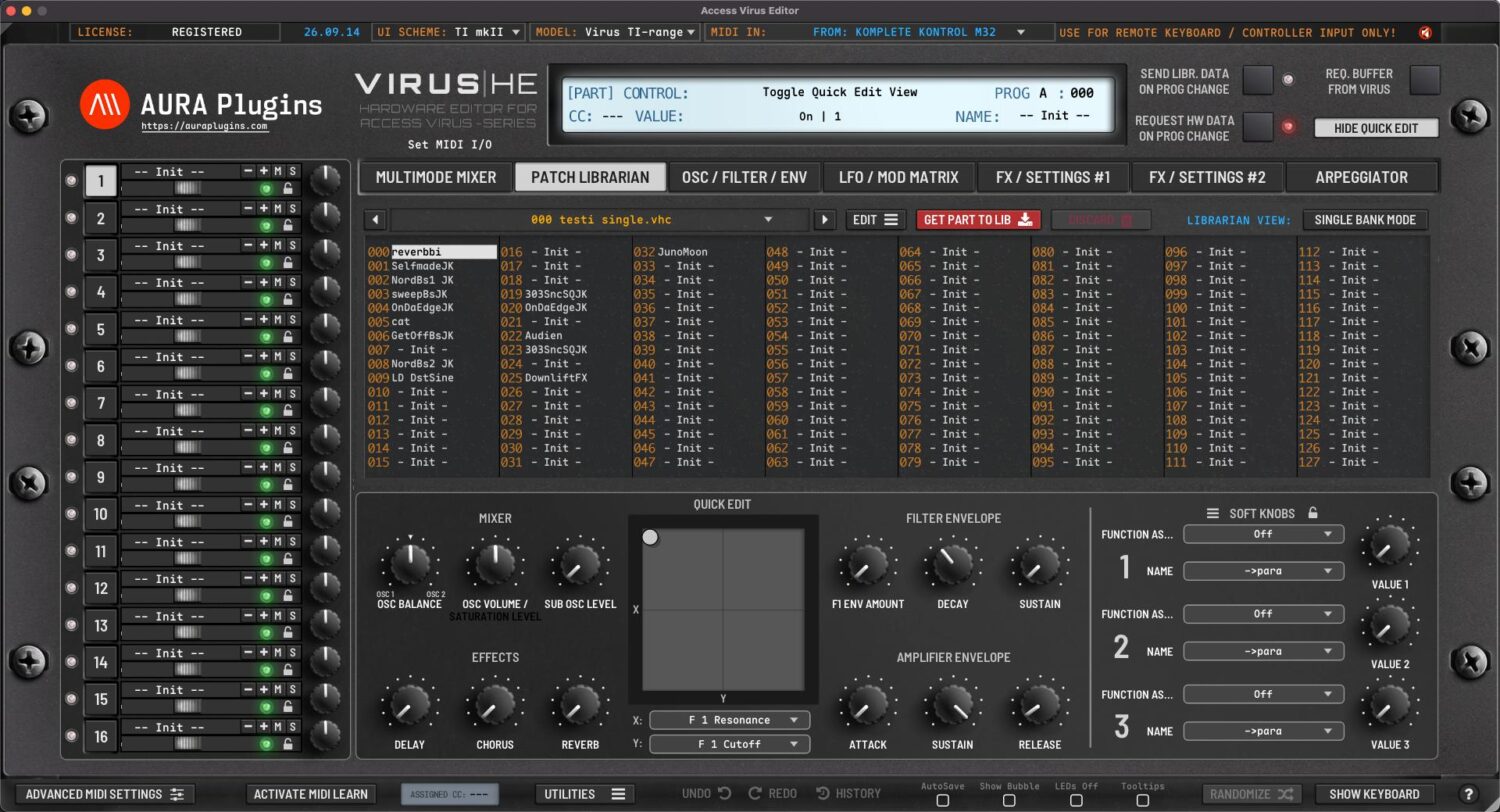The width and height of the screenshot is (1500, 812).
Task: Click the padlock icon on part 9
Action: point(288,484)
